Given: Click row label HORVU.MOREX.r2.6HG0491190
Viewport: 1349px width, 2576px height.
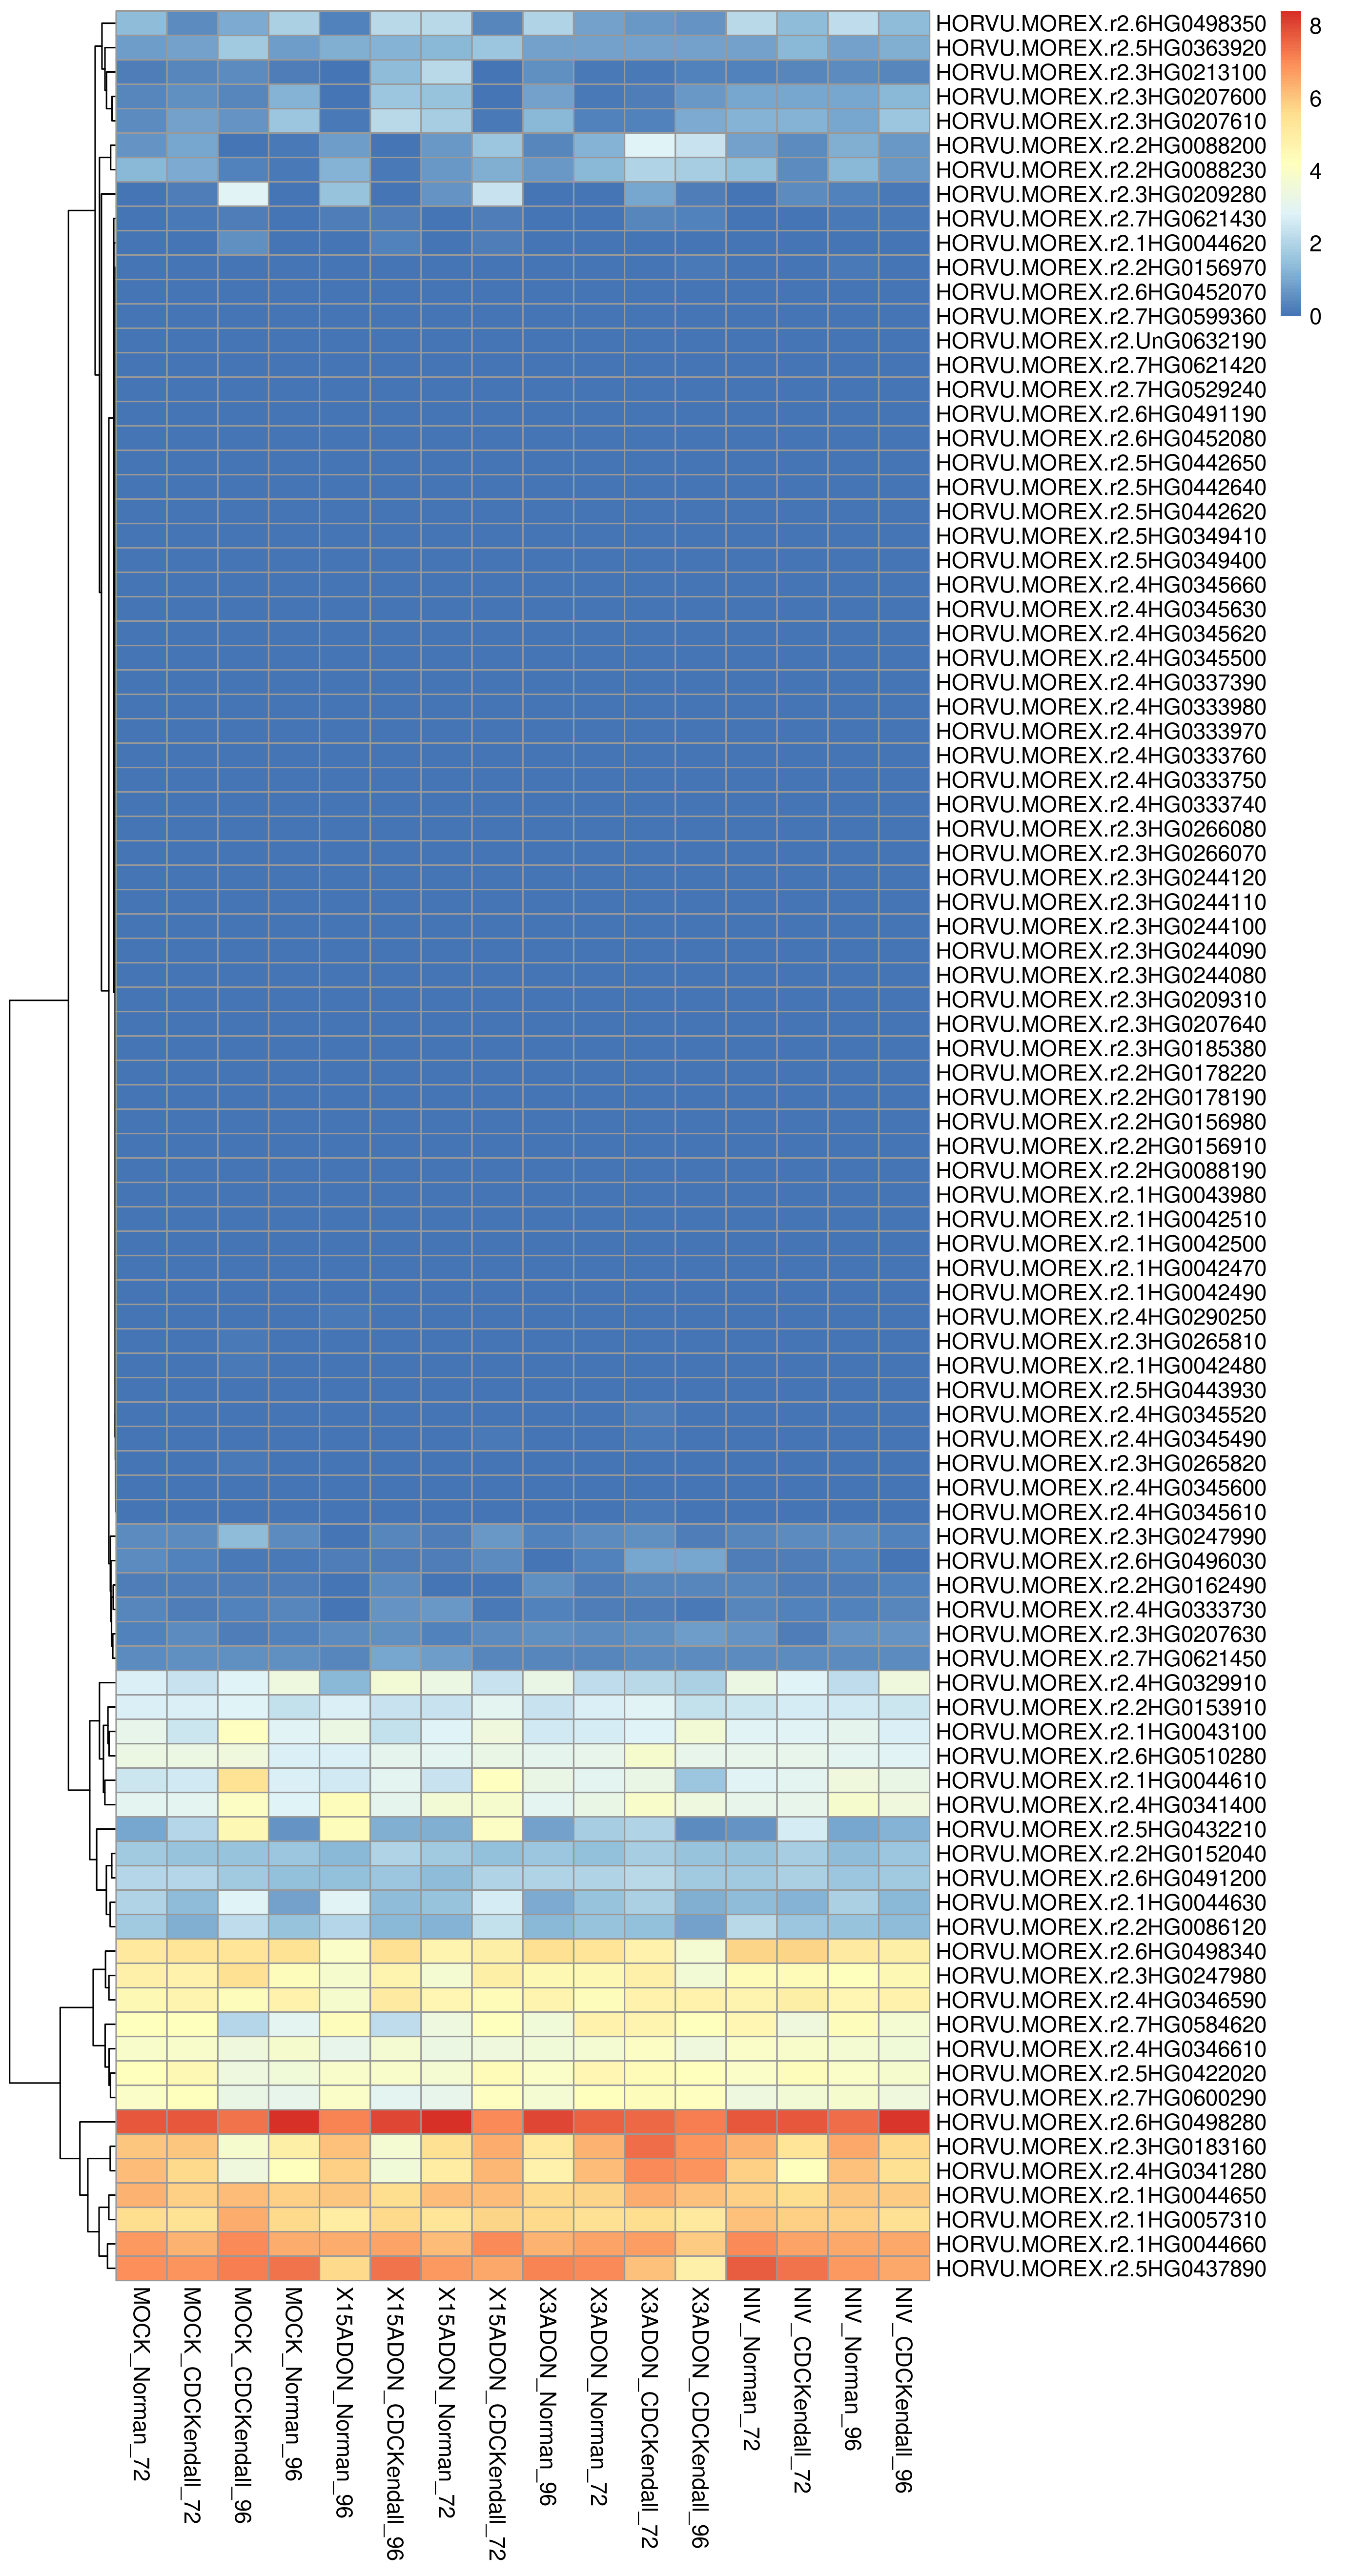Looking at the screenshot, I should click(x=1101, y=414).
